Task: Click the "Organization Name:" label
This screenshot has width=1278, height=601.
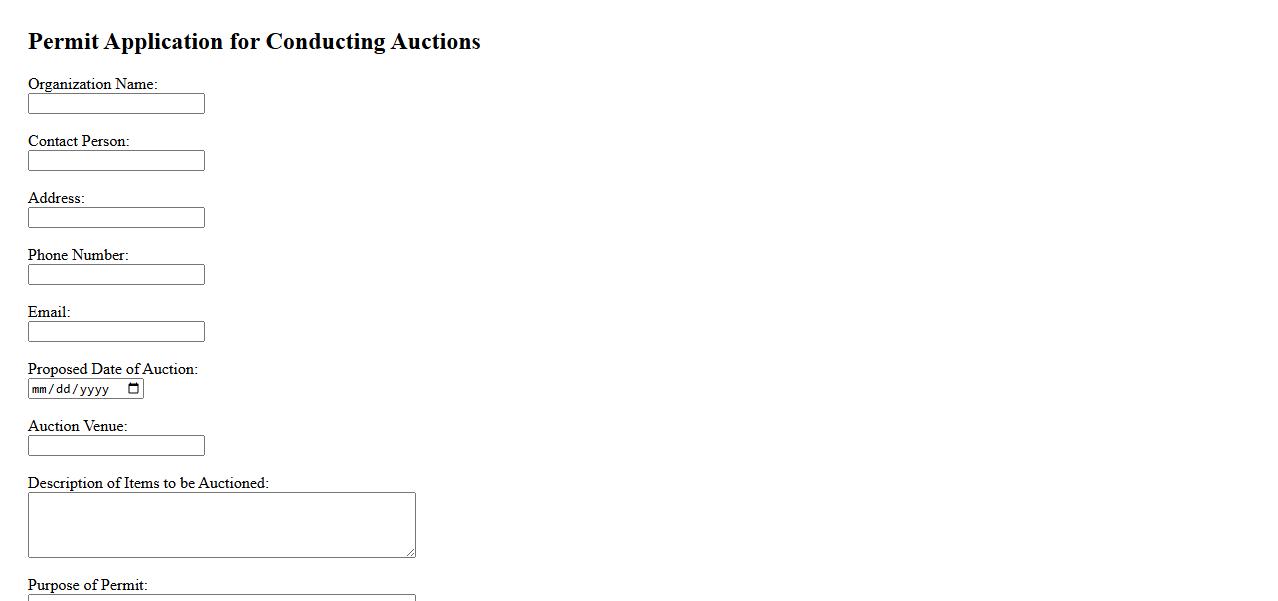Action: 92,84
